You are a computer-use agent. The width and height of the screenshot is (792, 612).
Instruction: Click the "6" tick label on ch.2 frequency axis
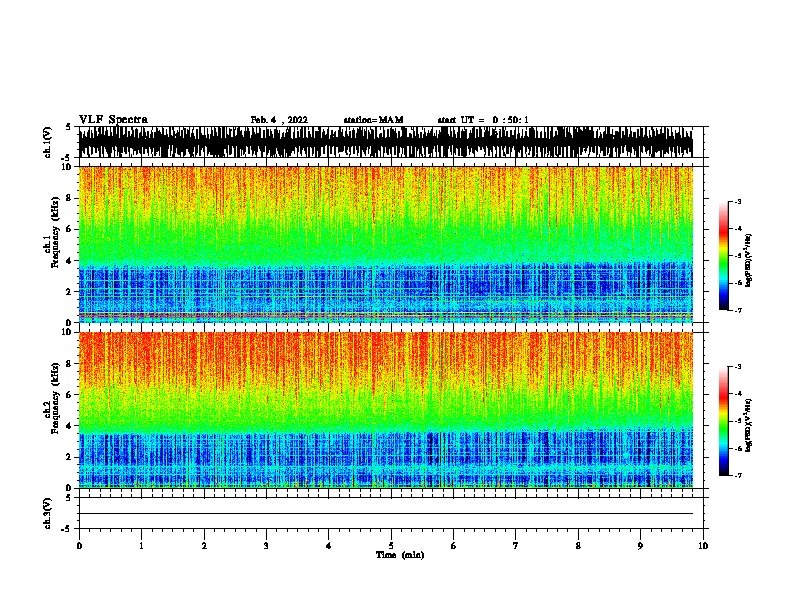click(70, 394)
